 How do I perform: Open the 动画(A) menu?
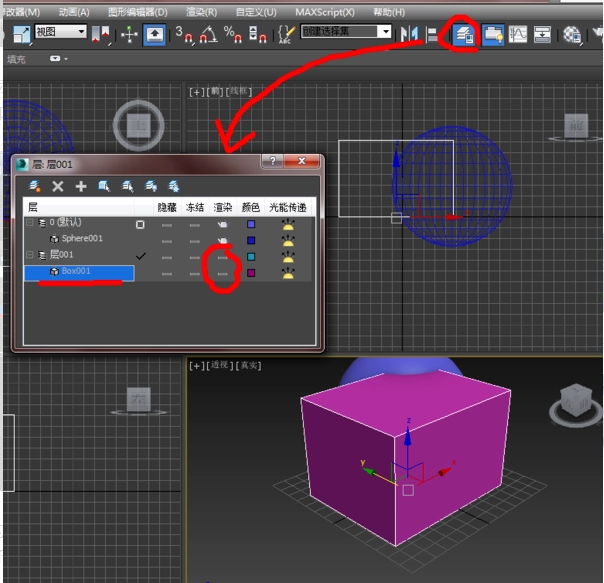(x=74, y=12)
